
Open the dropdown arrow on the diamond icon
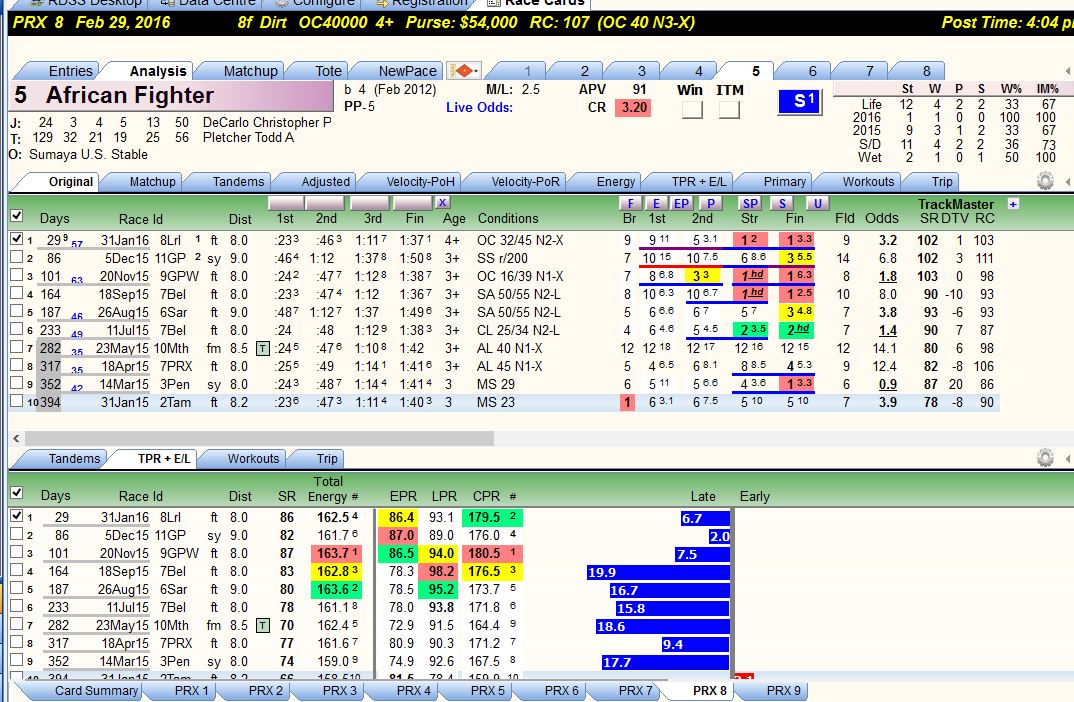[x=475, y=71]
